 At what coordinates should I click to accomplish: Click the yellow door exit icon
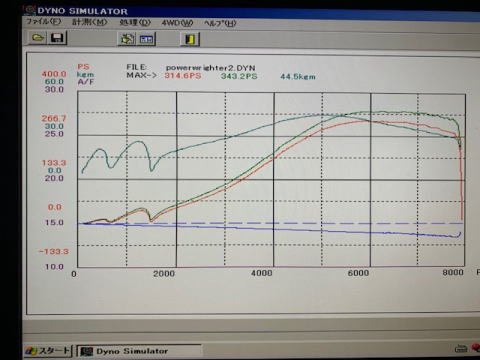(x=190, y=39)
